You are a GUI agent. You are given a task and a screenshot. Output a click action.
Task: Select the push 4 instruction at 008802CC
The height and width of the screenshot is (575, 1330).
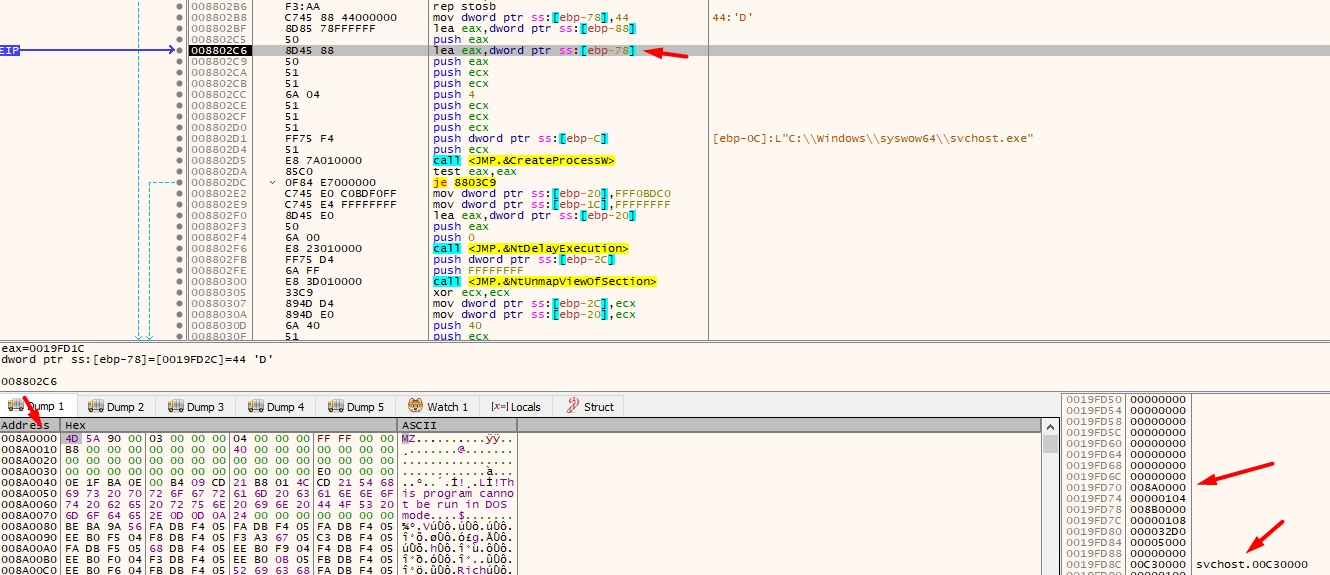tap(454, 94)
